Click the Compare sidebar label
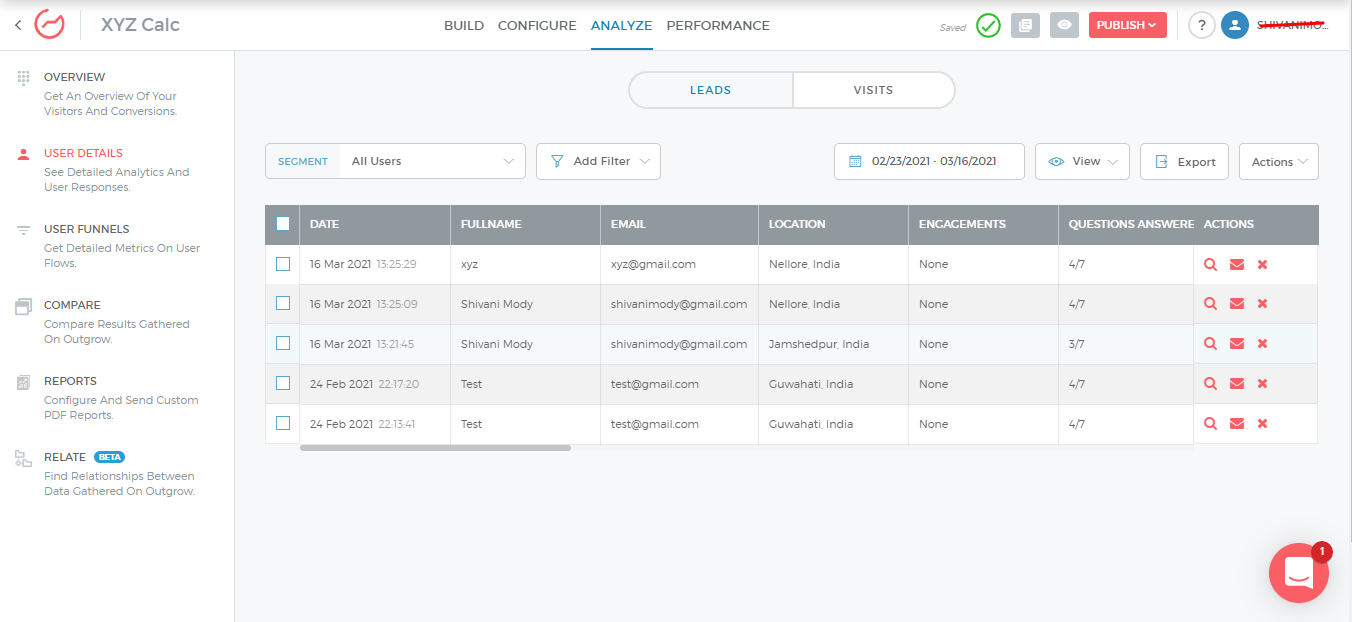This screenshot has height=622, width=1352. (x=72, y=305)
